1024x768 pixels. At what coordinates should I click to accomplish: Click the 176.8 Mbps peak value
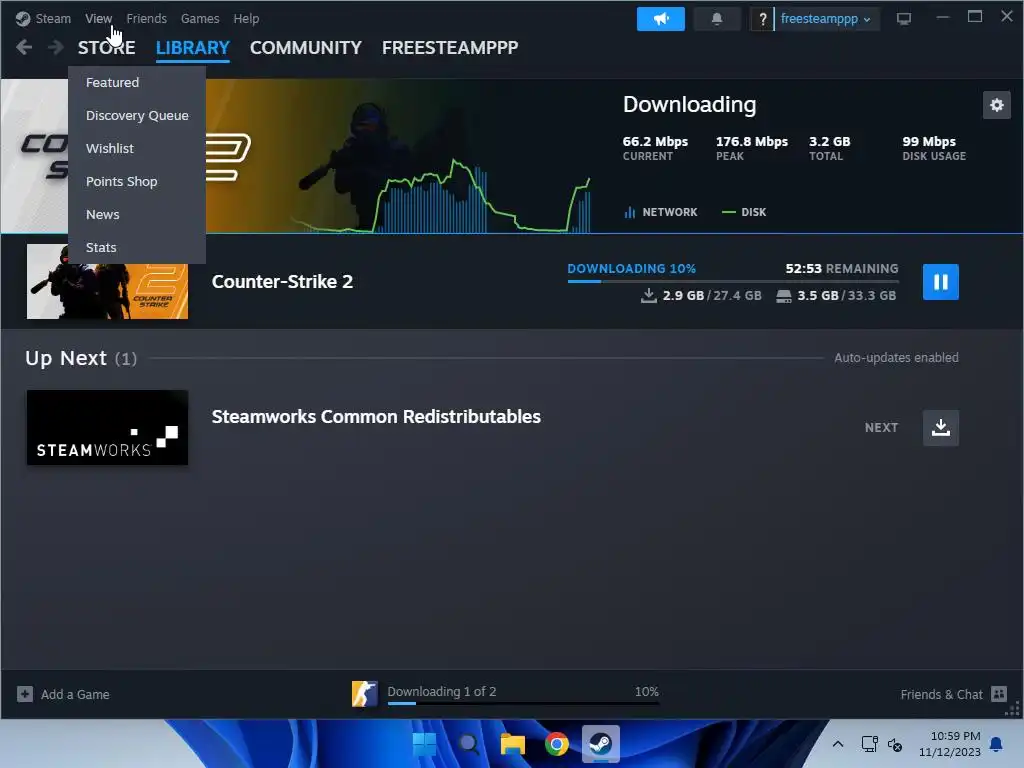coord(752,142)
